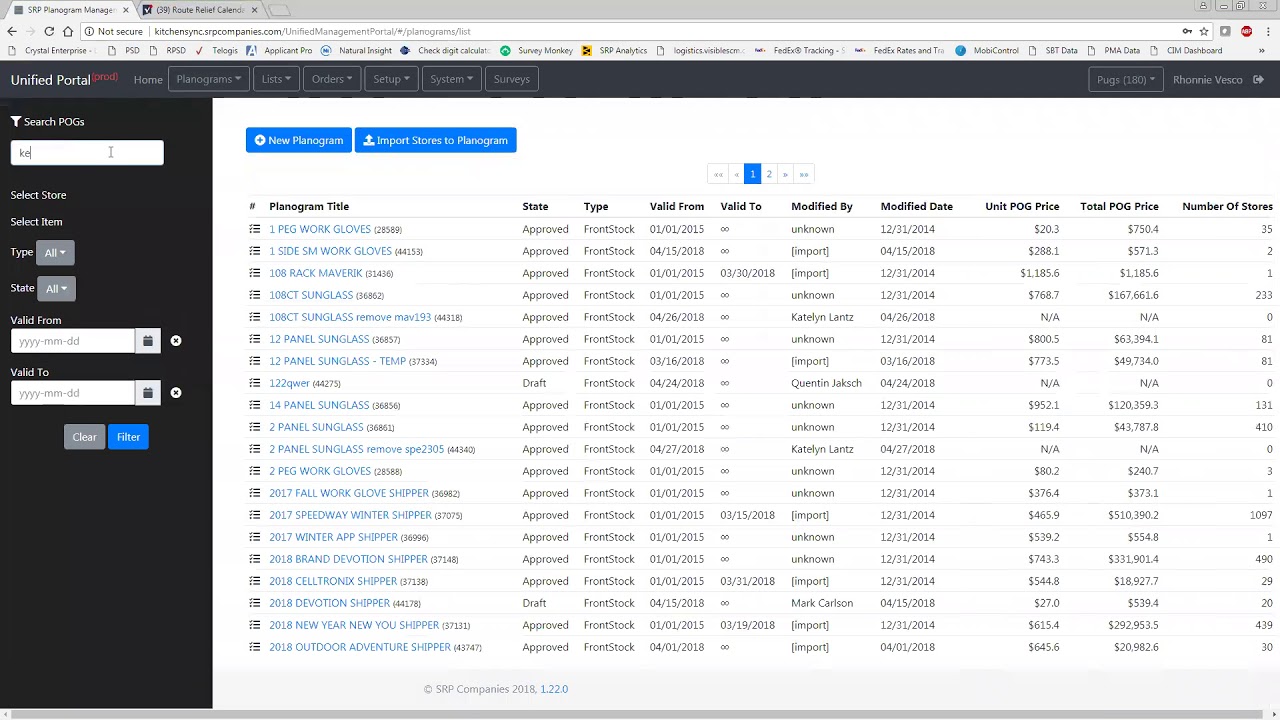This screenshot has height=720, width=1280.
Task: Click New Planogram button
Action: coord(299,140)
